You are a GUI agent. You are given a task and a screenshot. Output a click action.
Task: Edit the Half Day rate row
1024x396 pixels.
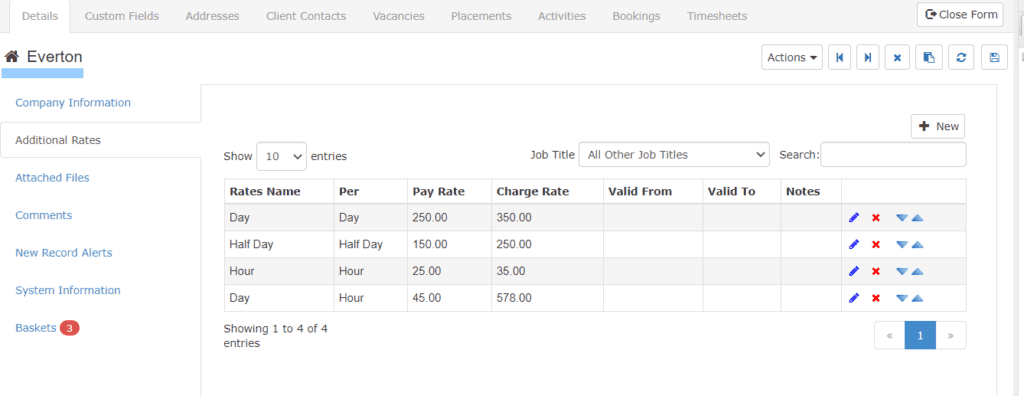(854, 244)
